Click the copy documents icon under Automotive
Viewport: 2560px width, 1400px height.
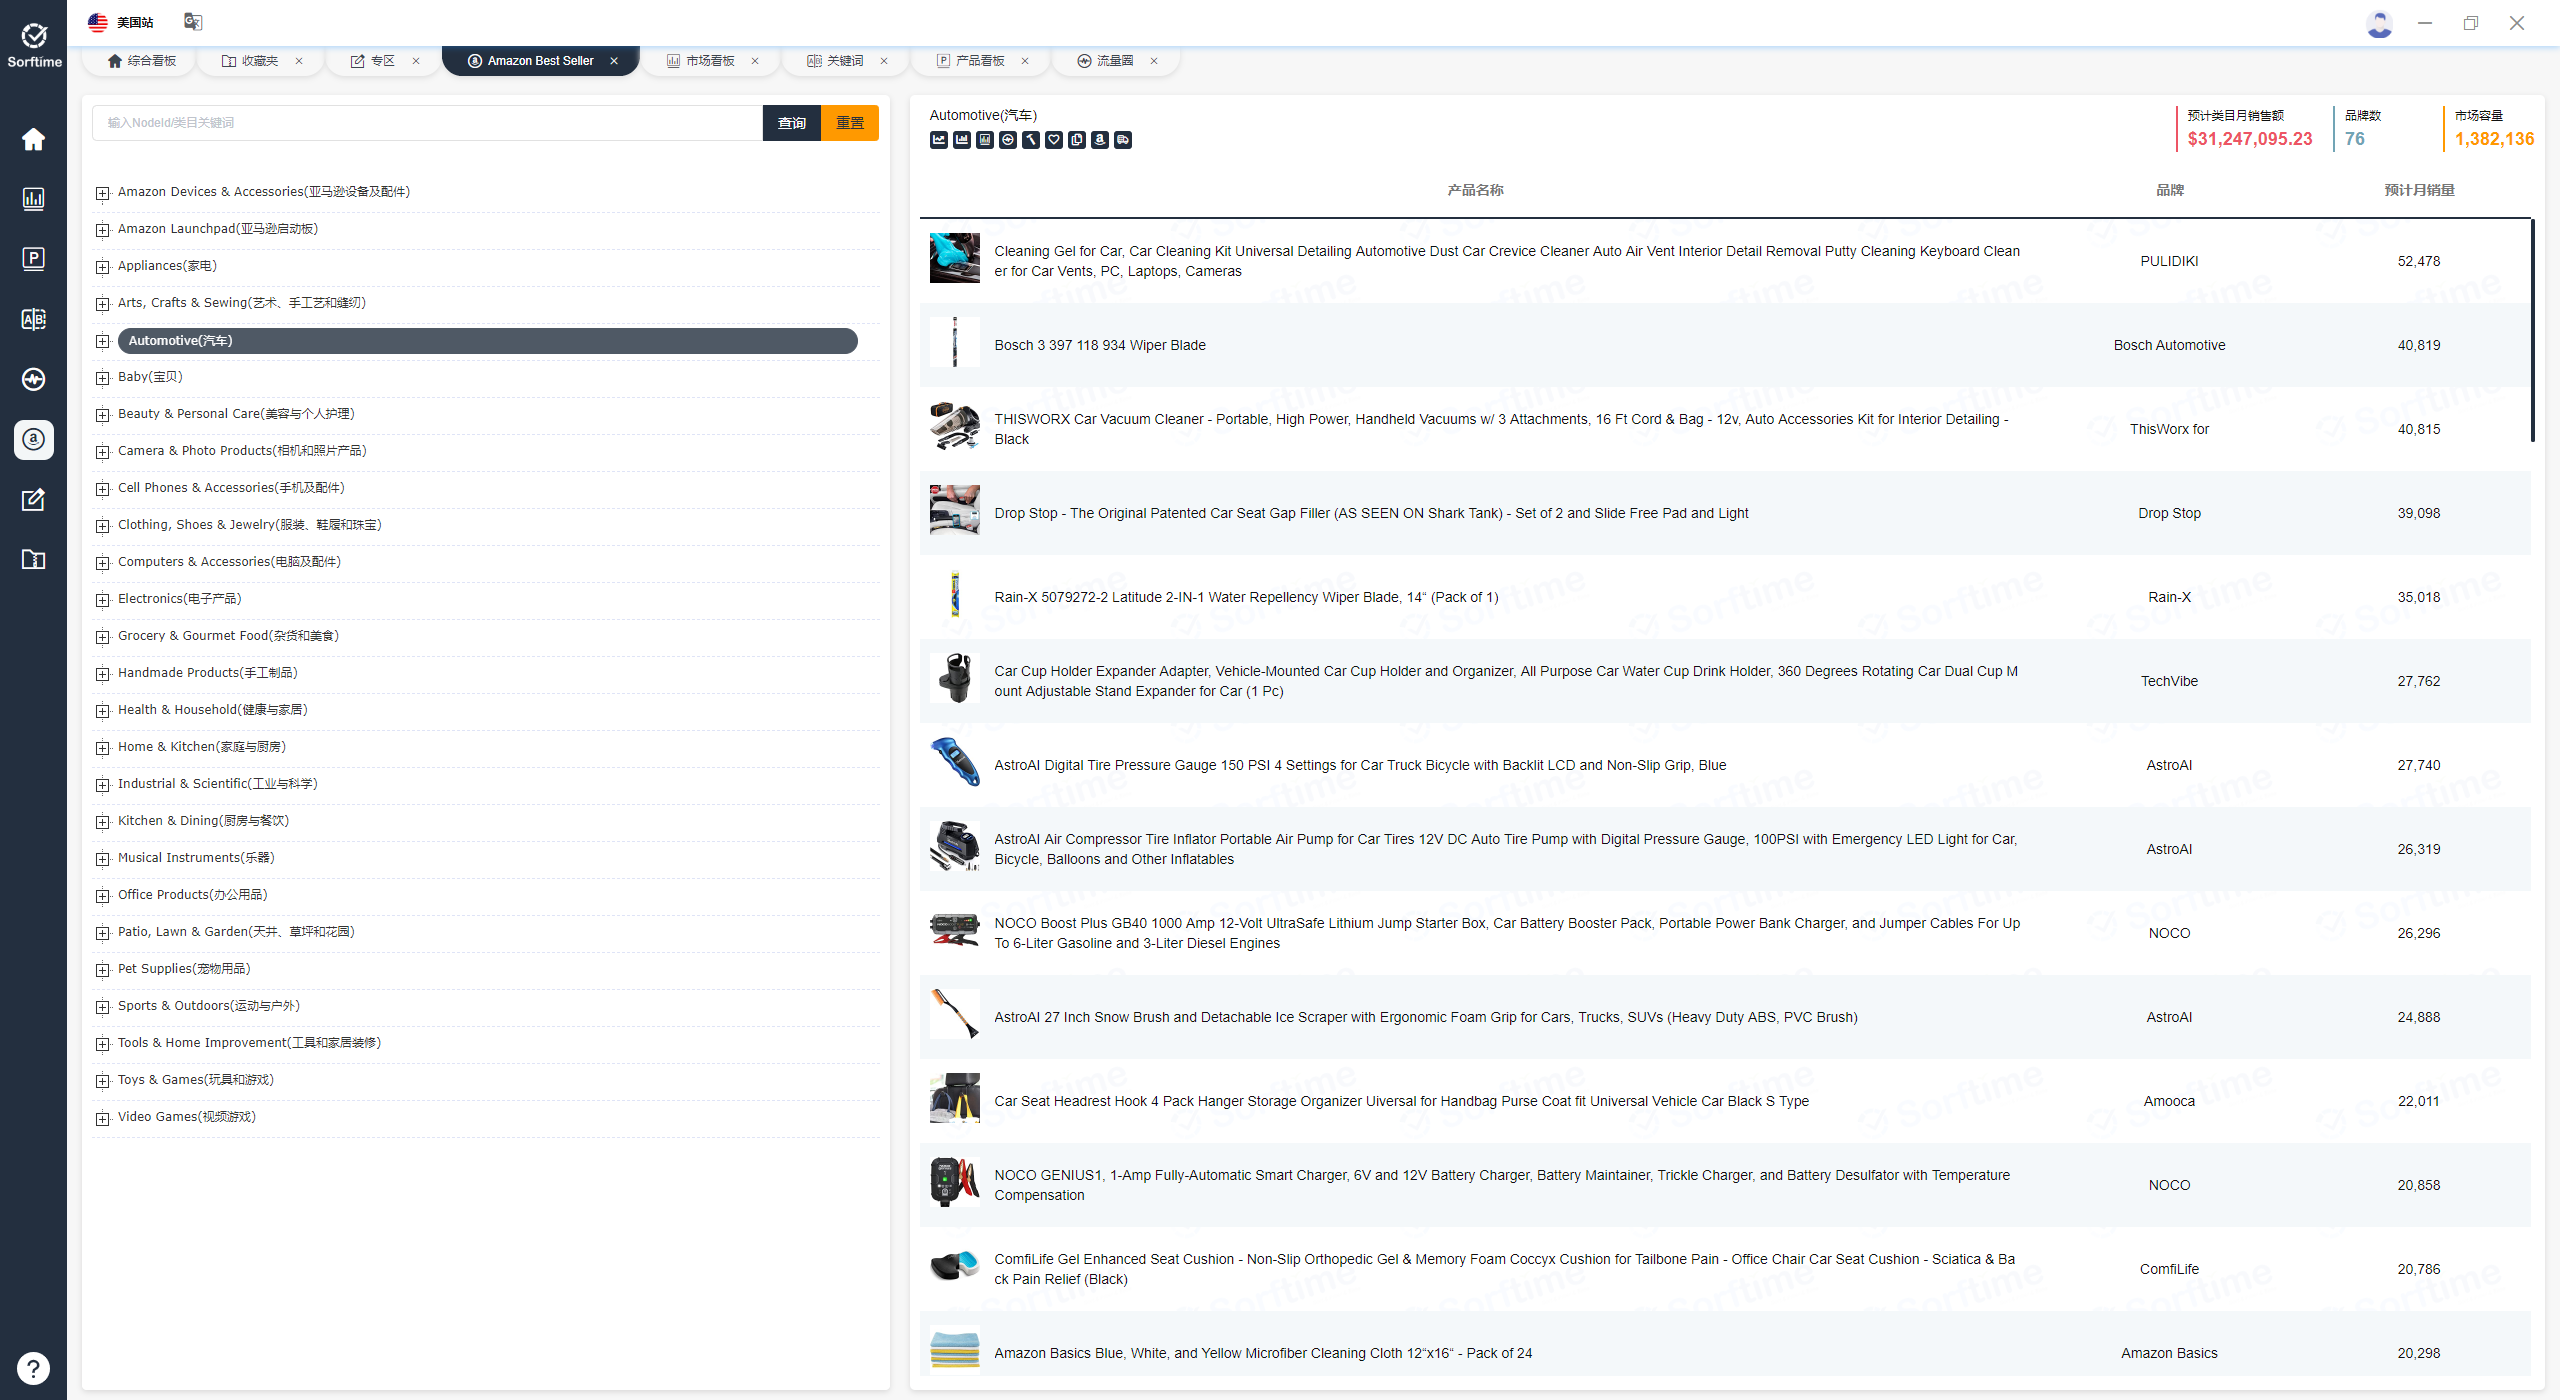point(1077,140)
